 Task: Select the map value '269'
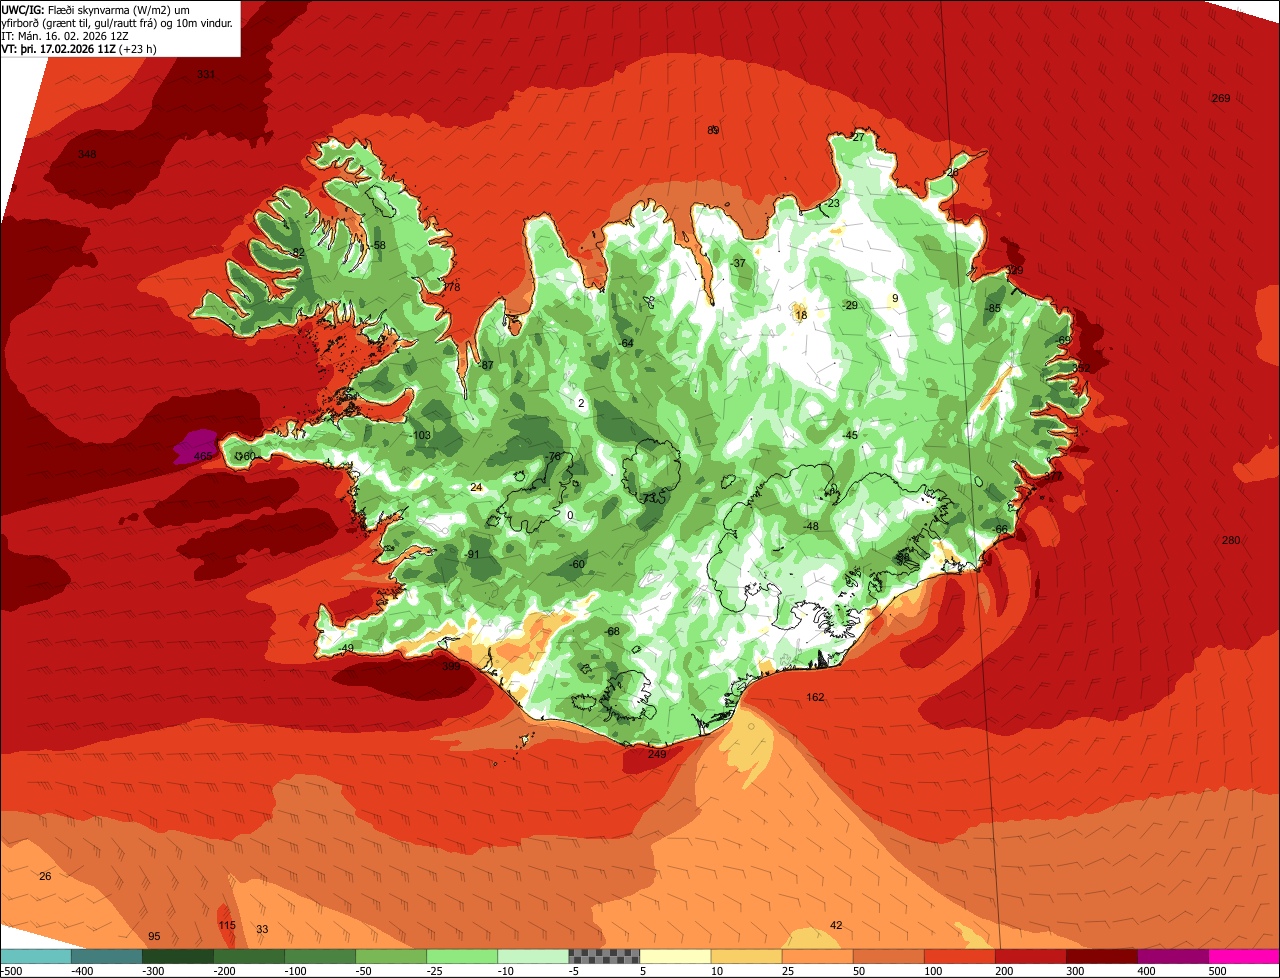[x=1220, y=98]
